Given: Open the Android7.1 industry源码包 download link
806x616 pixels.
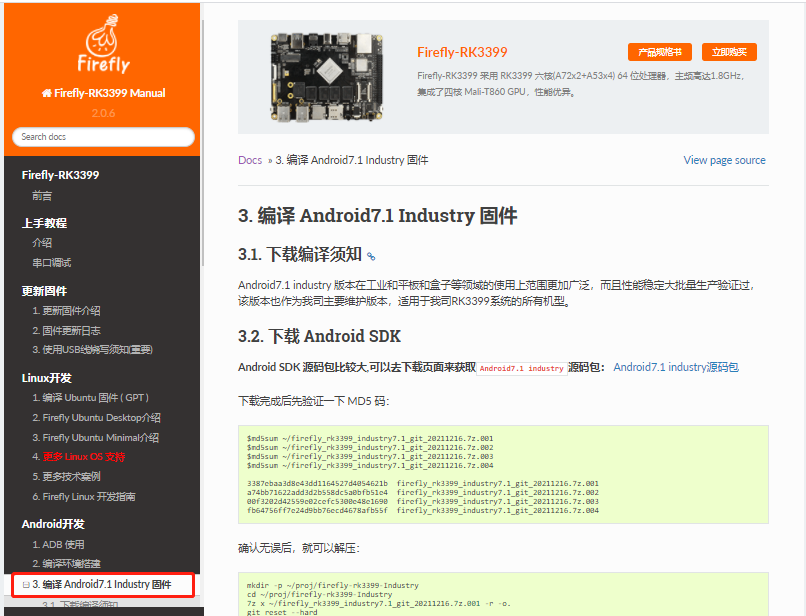Looking at the screenshot, I should tap(676, 367).
